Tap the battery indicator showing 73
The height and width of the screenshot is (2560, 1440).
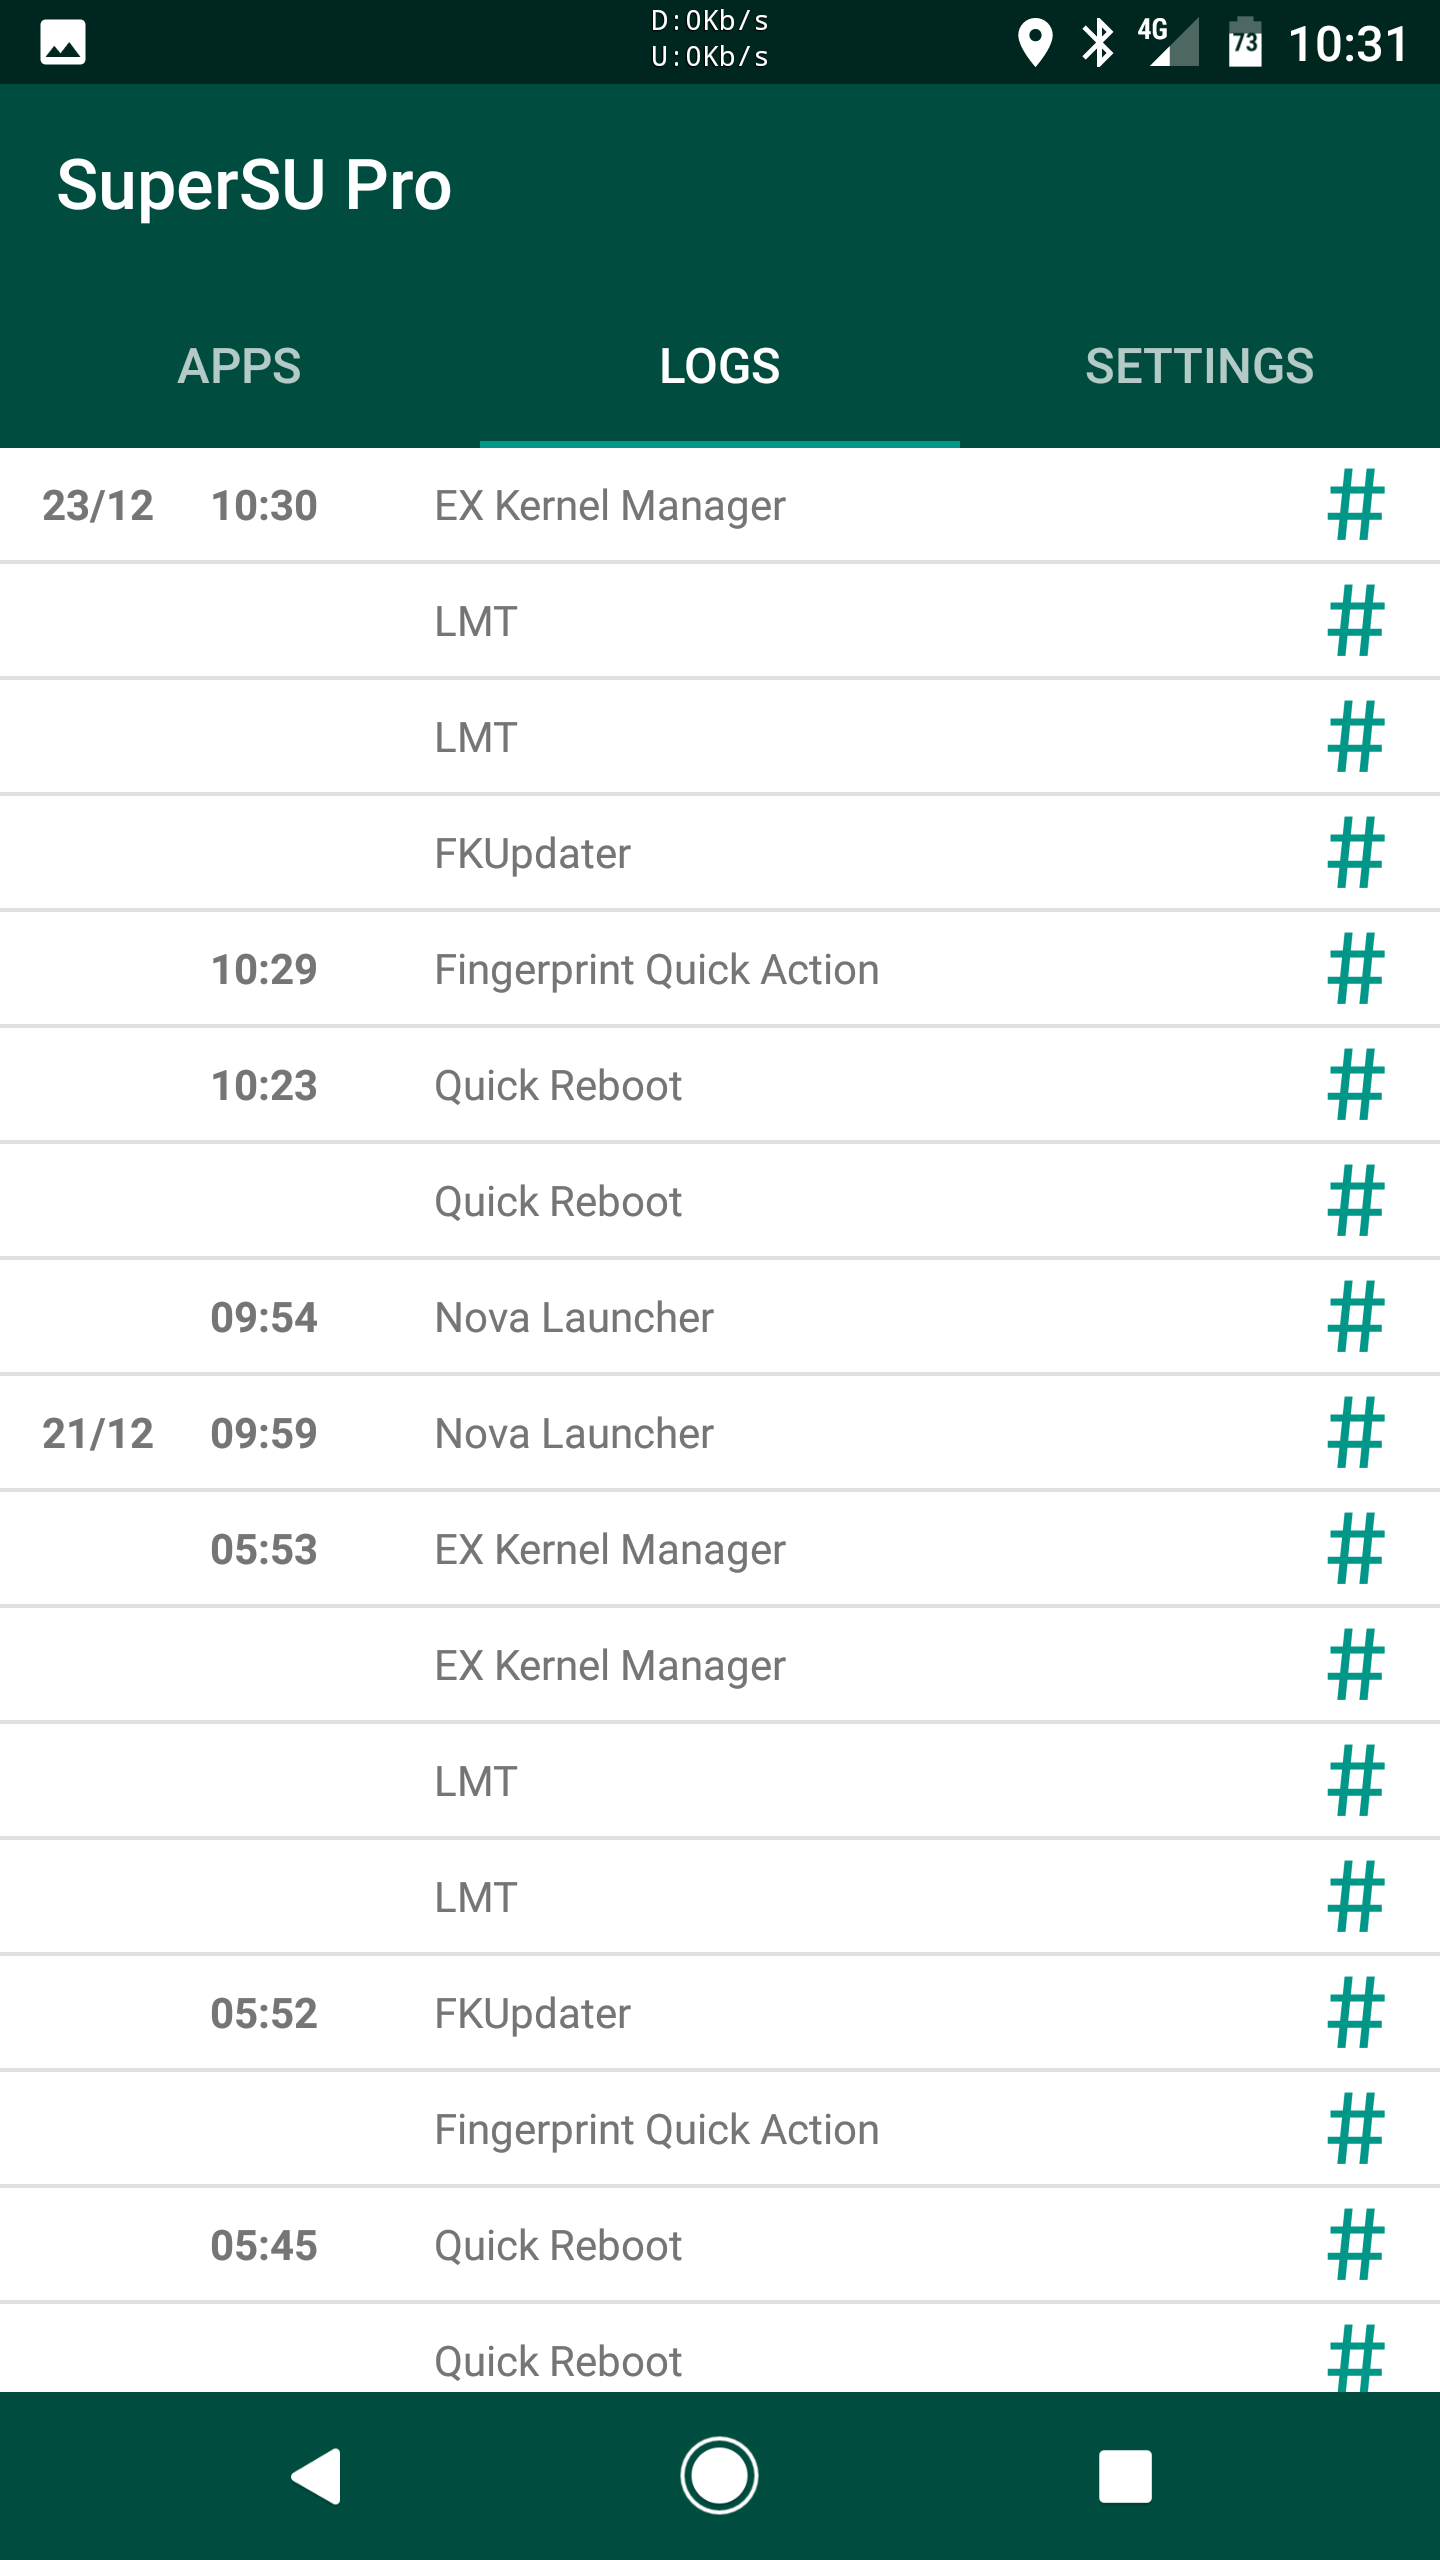click(1245, 43)
